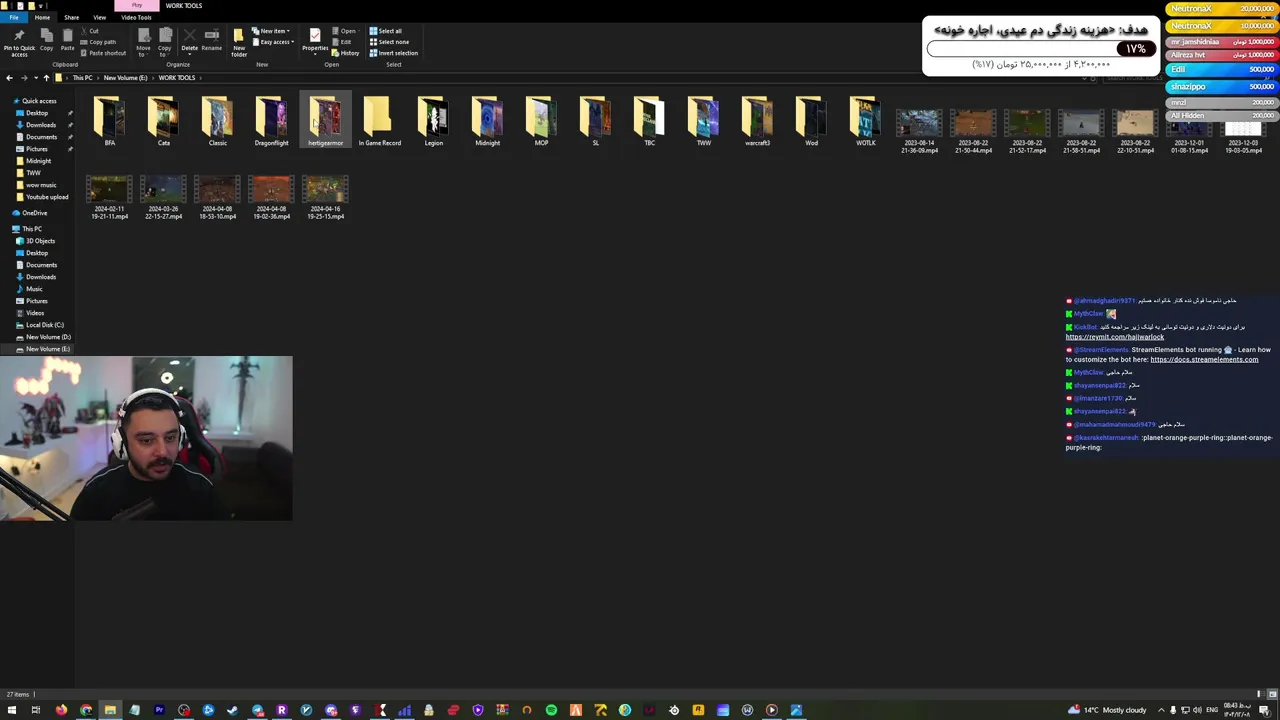Open the warcraft3 folder
1280x720 pixels.
(757, 122)
